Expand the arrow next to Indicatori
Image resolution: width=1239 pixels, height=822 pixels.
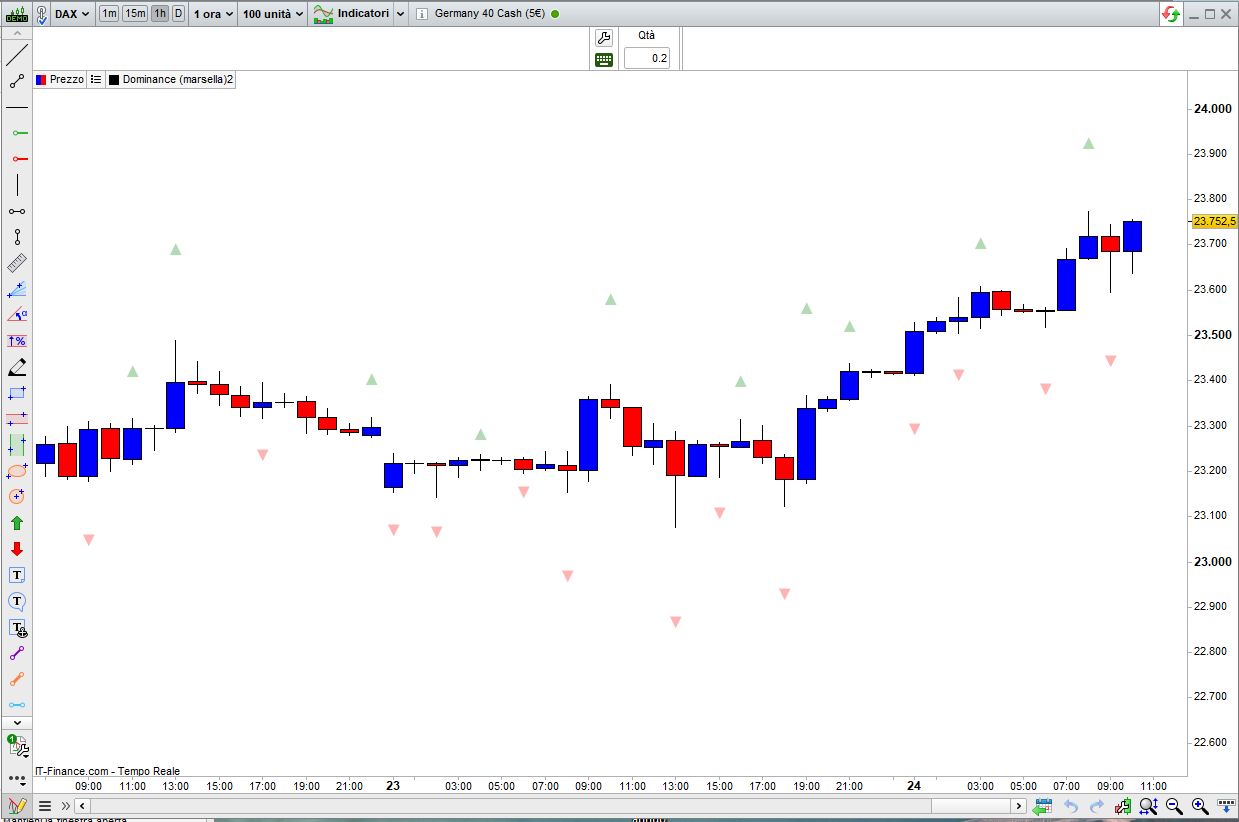[400, 14]
